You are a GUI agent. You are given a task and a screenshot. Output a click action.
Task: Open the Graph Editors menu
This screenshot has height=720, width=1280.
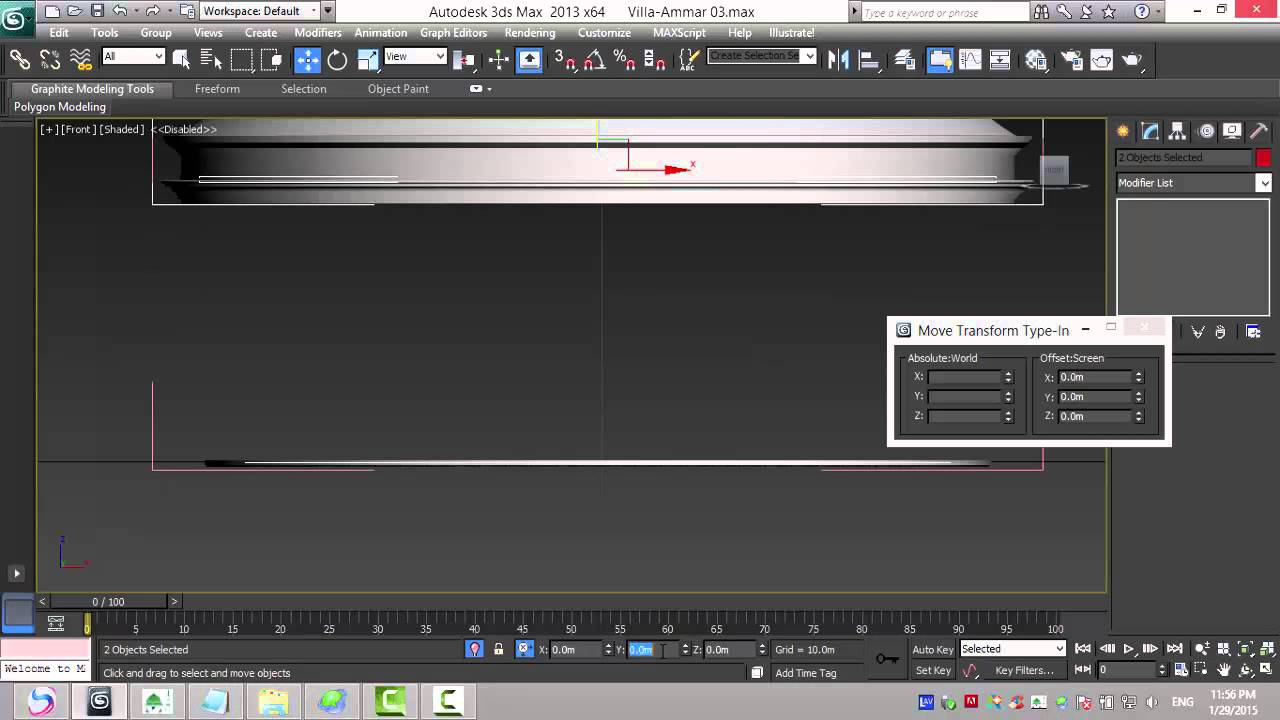coord(454,32)
